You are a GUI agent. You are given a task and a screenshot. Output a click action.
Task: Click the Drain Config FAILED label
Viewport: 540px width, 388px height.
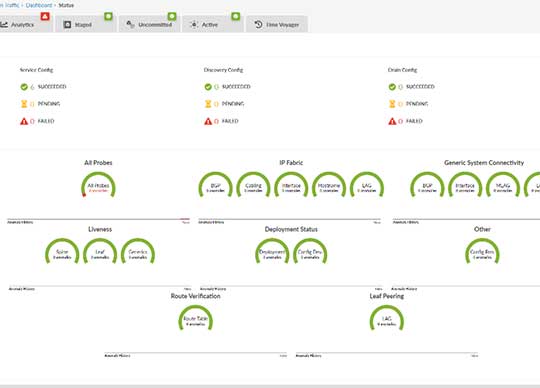point(414,121)
